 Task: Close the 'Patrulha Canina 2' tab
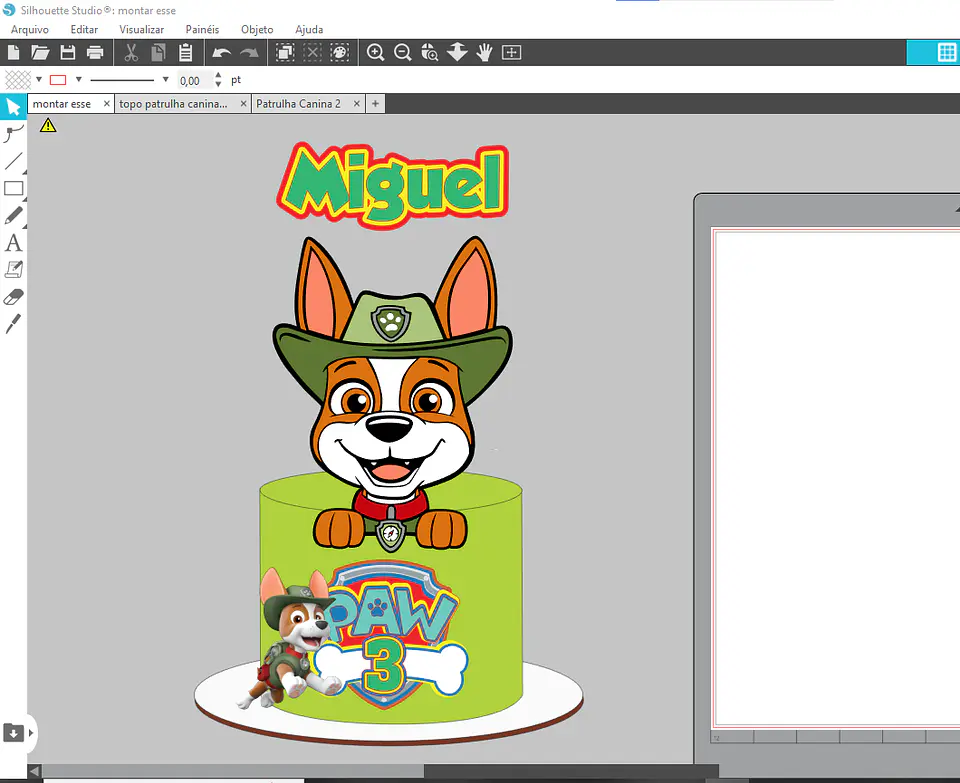coord(356,104)
